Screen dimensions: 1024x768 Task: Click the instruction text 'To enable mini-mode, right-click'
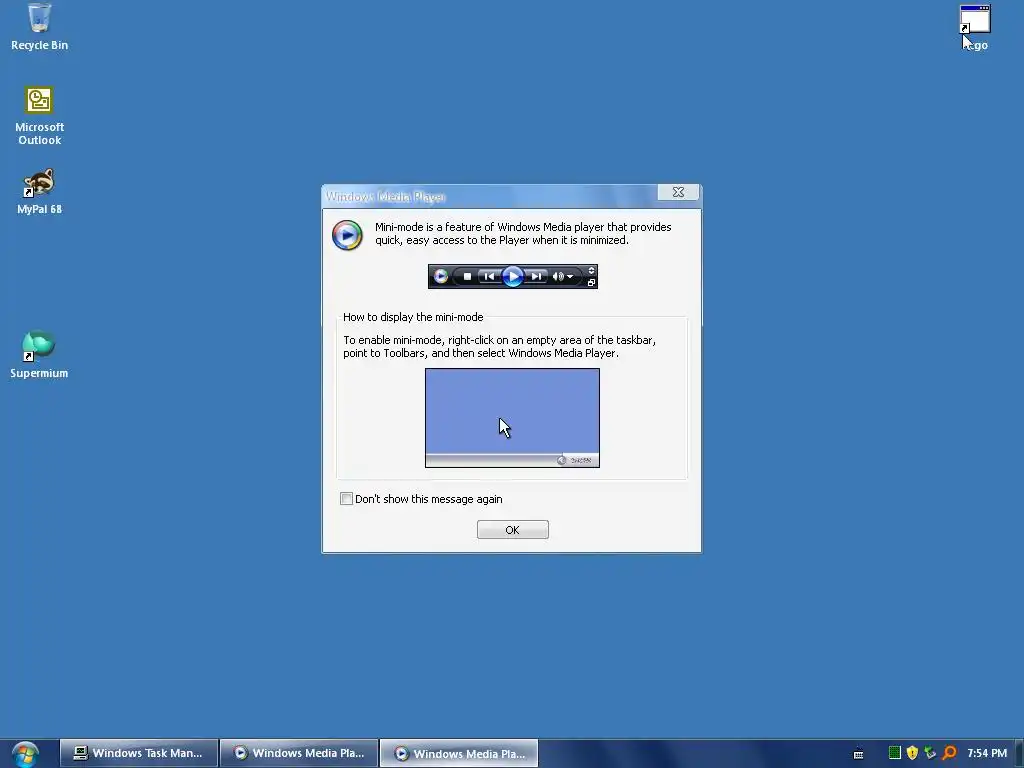pyautogui.click(x=500, y=347)
